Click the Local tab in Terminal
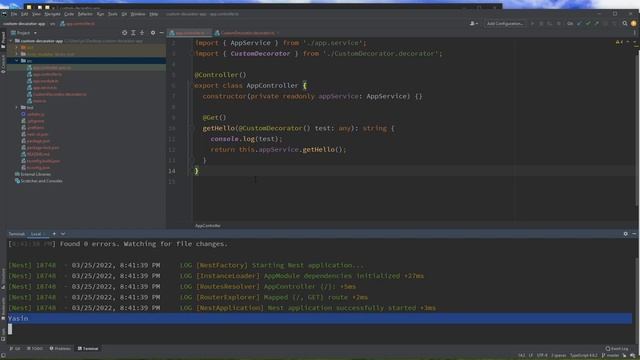The width and height of the screenshot is (640, 360). 36,234
